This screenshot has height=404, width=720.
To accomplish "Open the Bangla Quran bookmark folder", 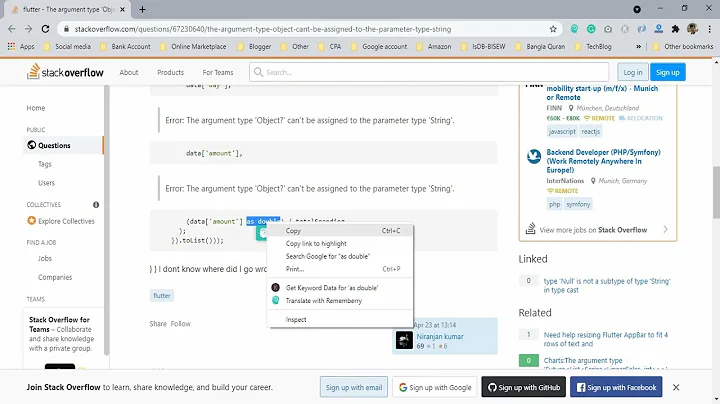I will click(540, 46).
